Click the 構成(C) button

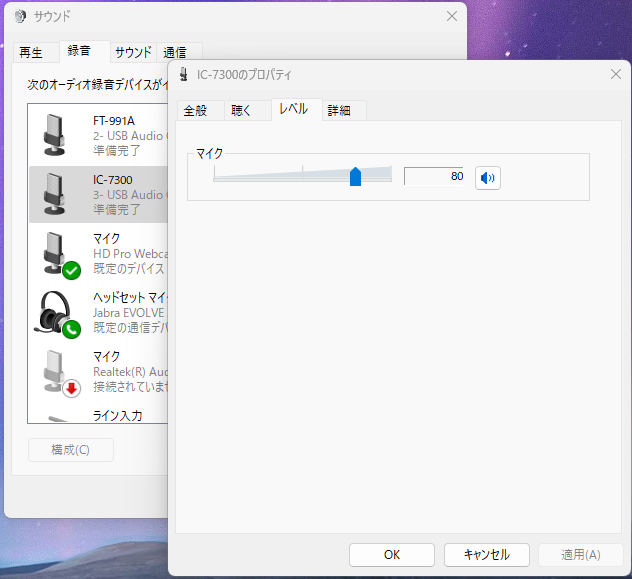[x=71, y=450]
